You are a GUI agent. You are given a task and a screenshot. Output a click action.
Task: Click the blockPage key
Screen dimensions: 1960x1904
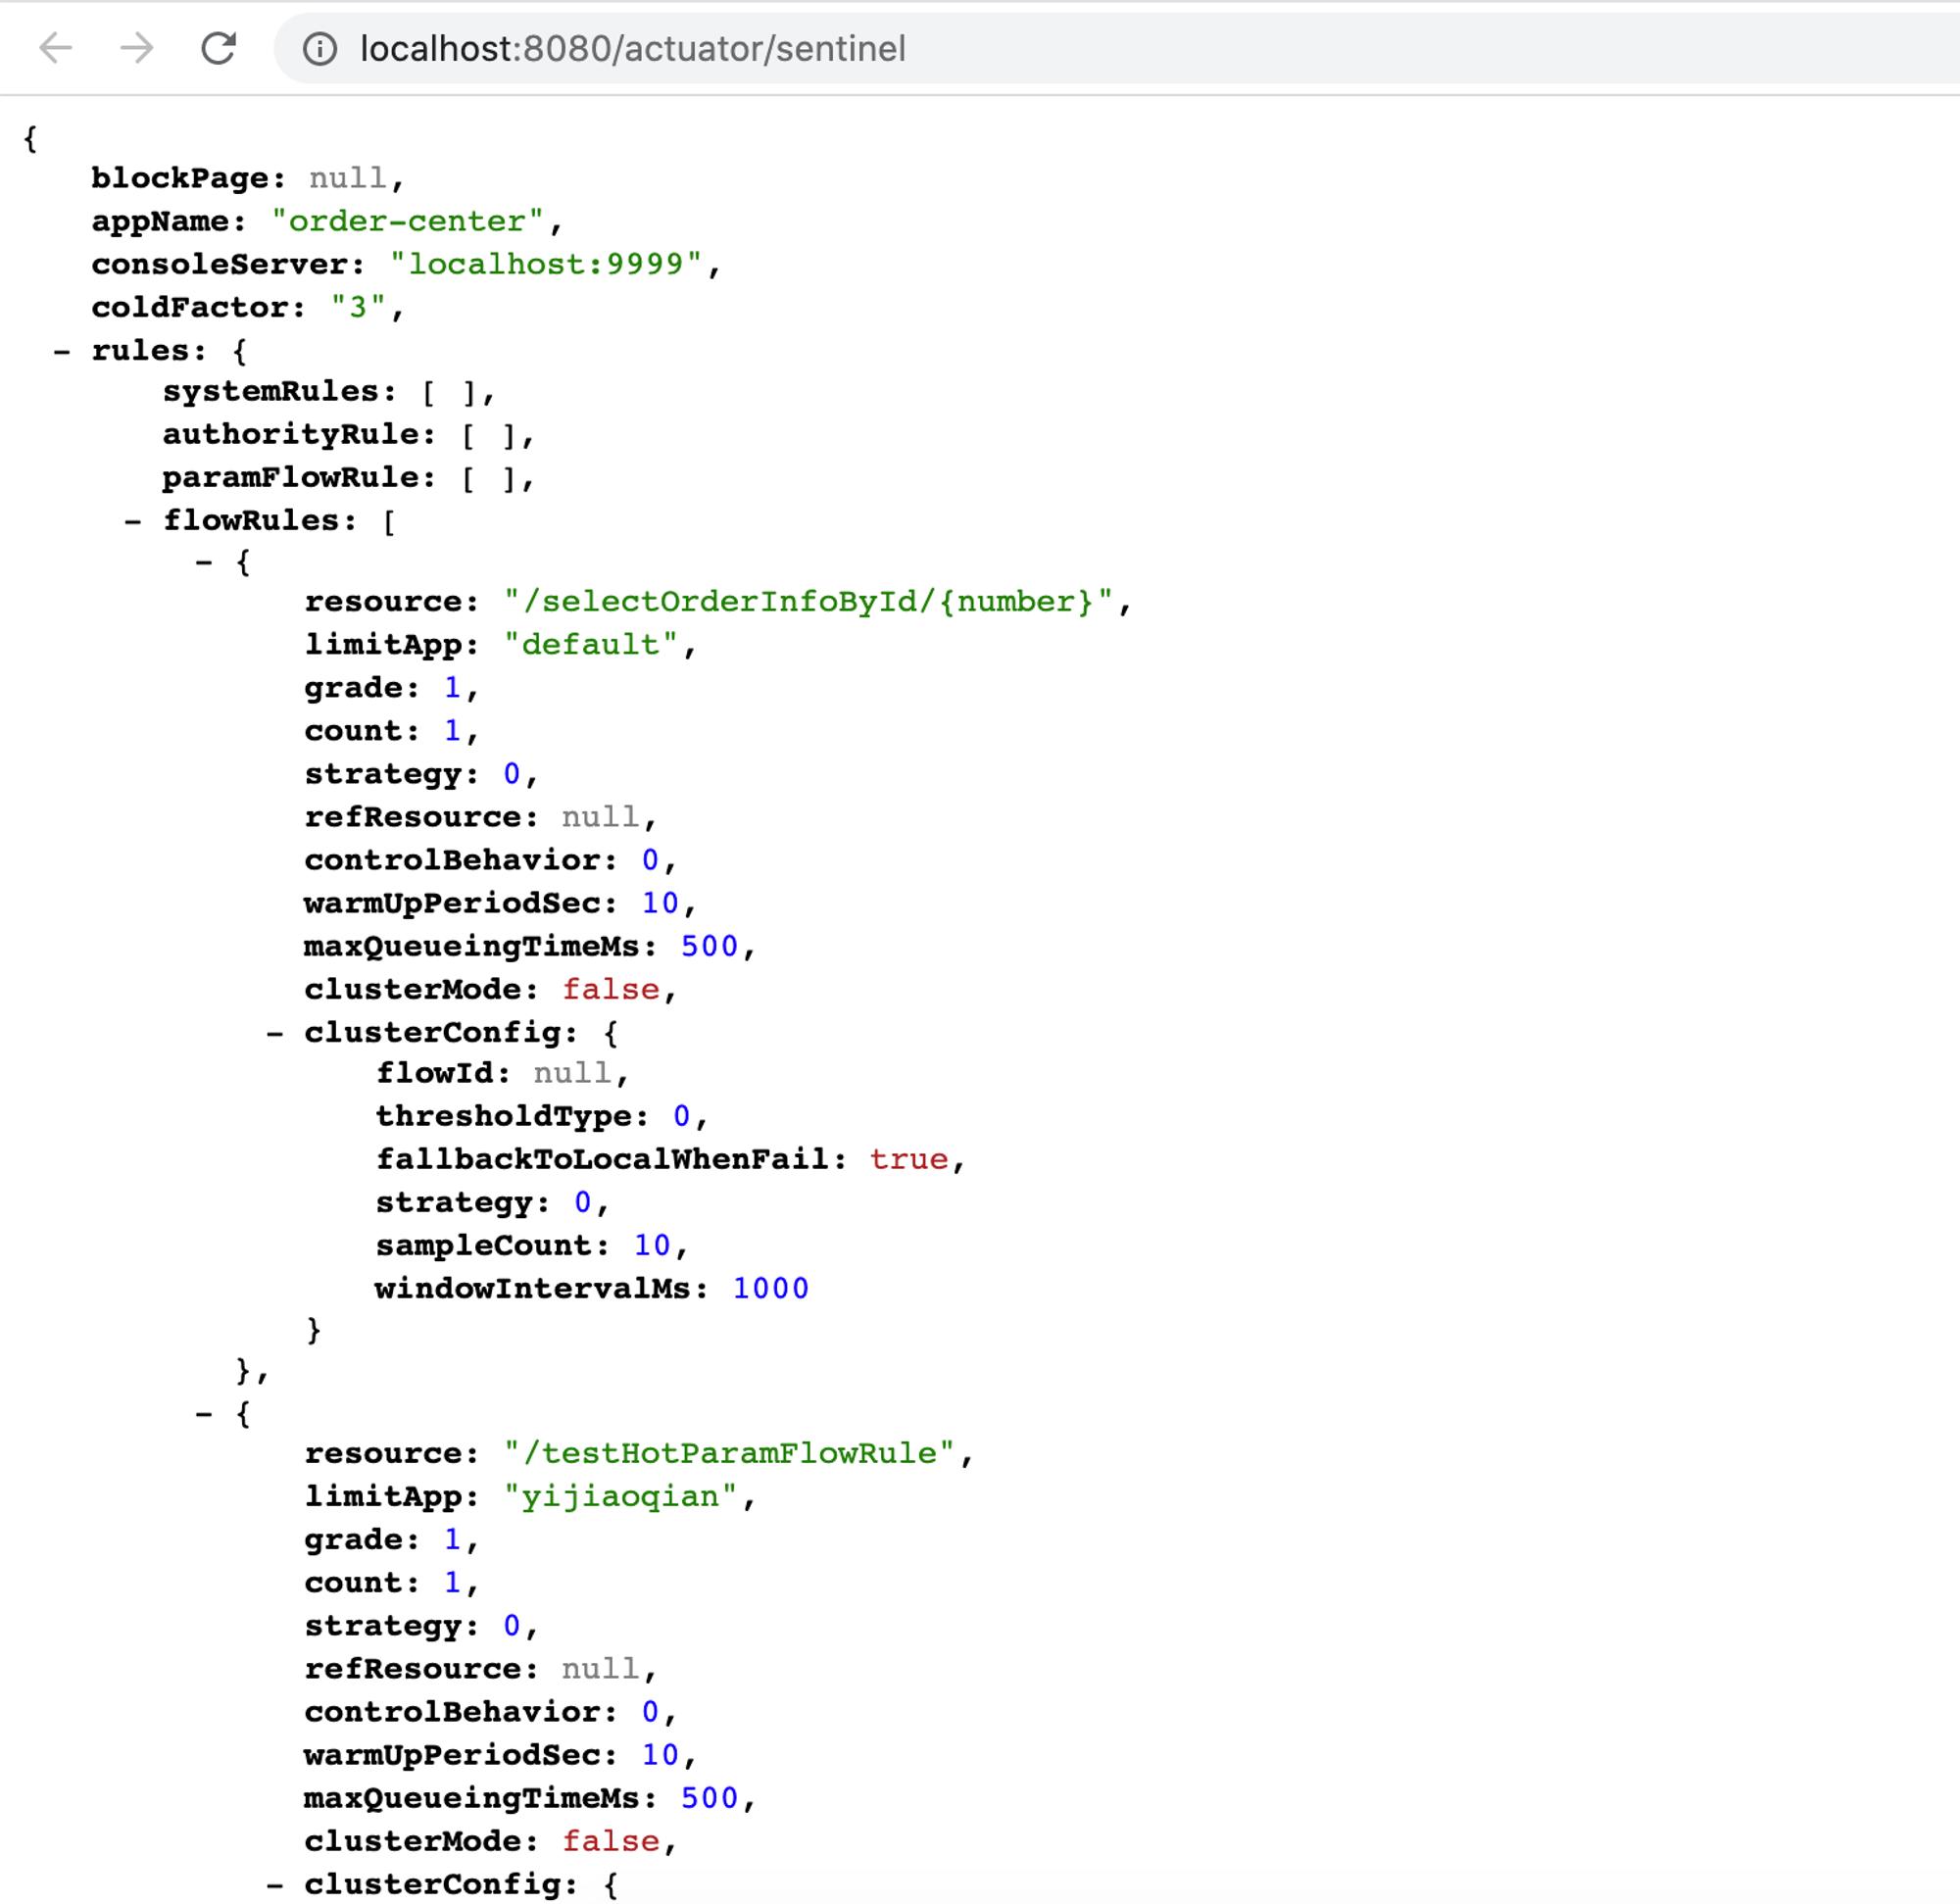tap(180, 178)
